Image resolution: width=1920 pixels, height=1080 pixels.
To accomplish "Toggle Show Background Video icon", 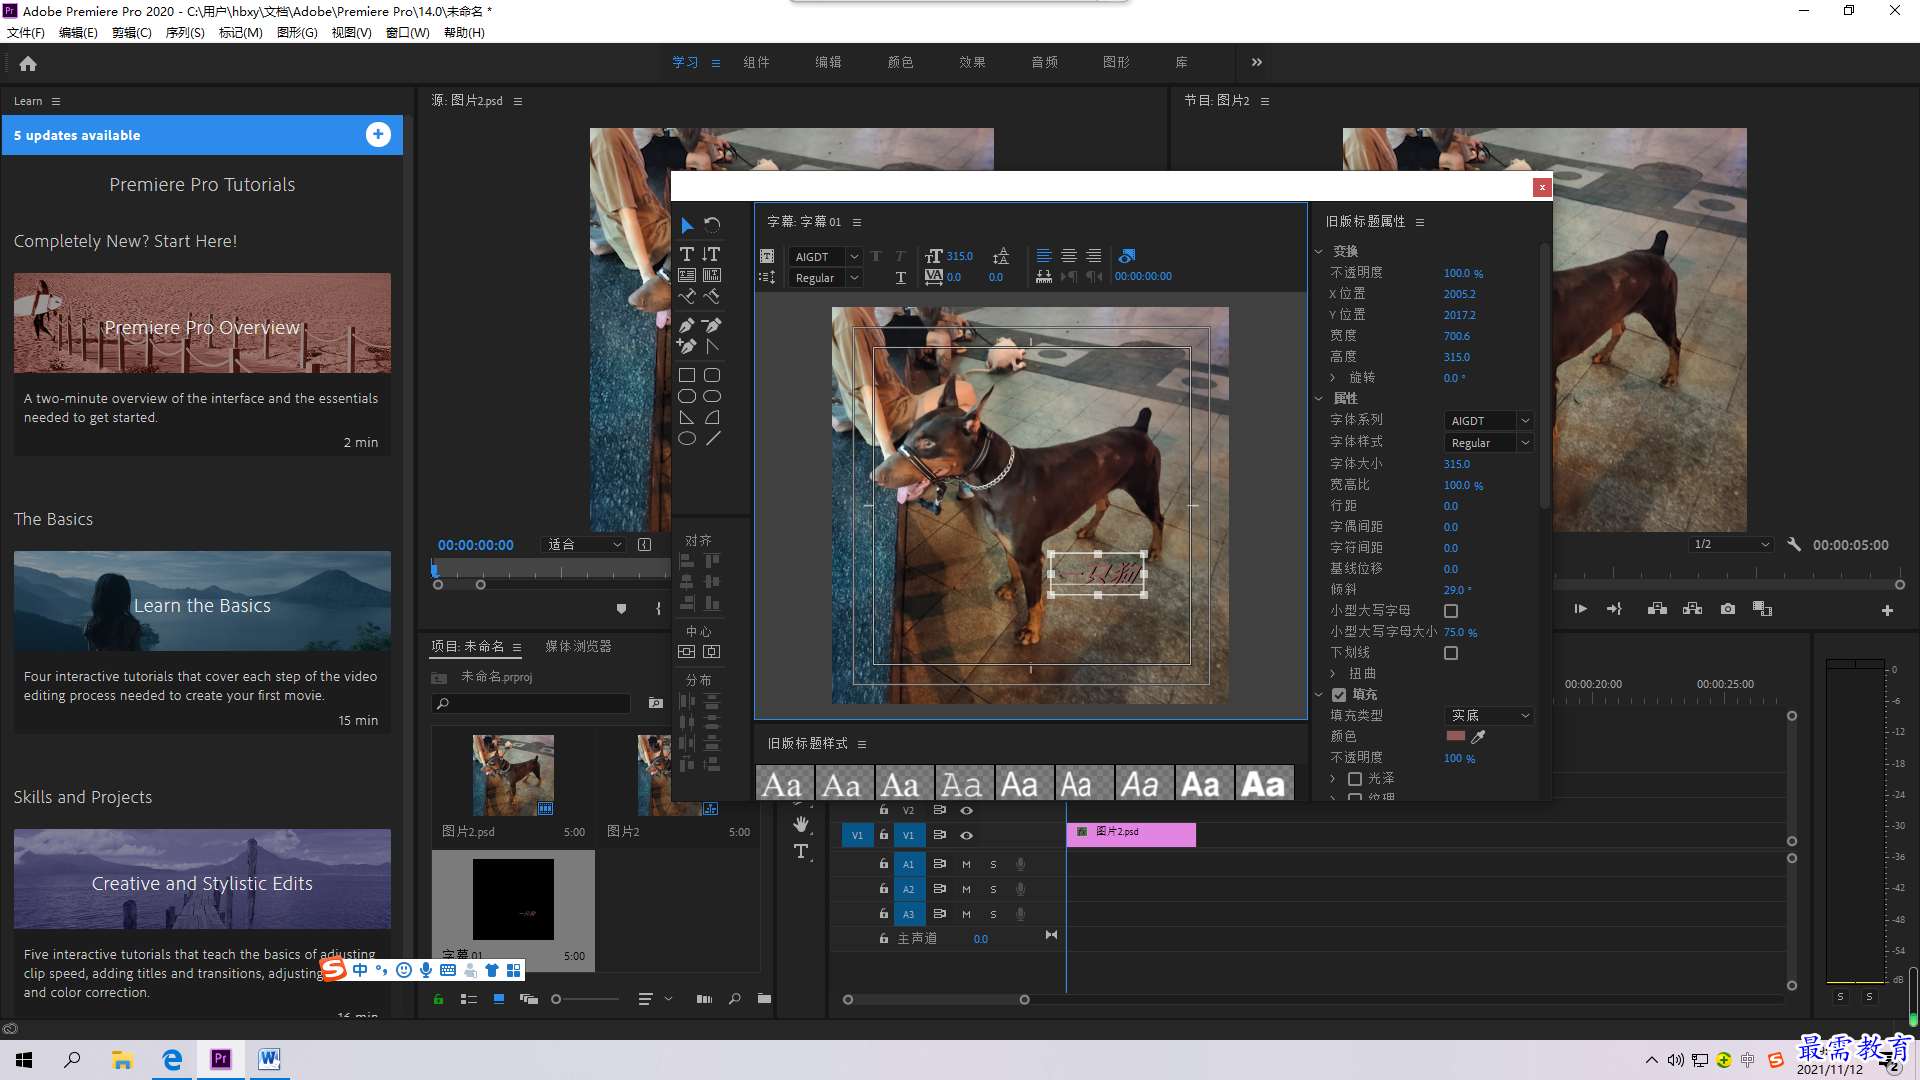I will (x=1127, y=256).
